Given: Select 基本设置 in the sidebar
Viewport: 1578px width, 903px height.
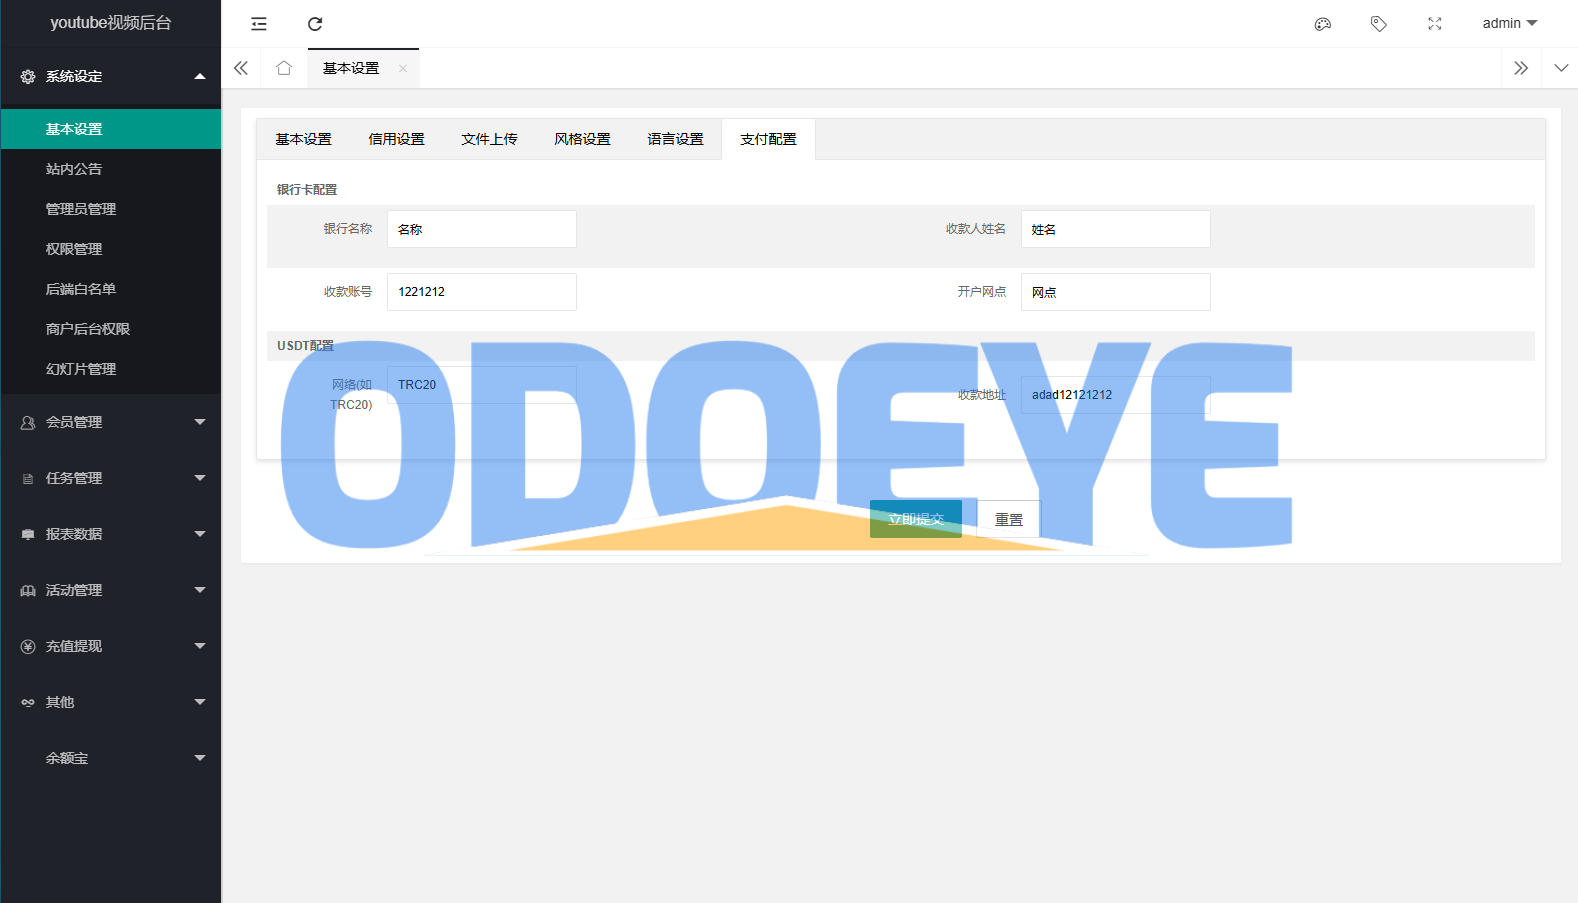Looking at the screenshot, I should point(111,129).
